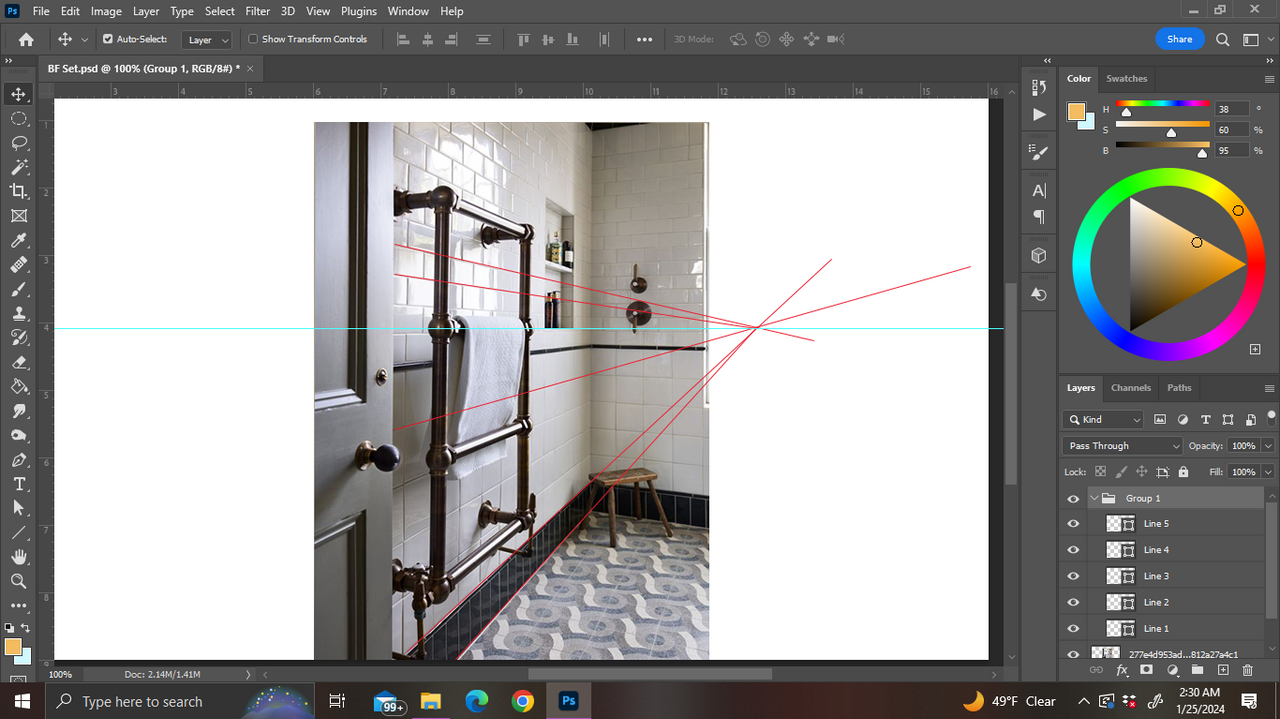Screen dimensions: 1280x719
Task: Click the foreground color swatch in Color panel
Action: [x=1076, y=111]
